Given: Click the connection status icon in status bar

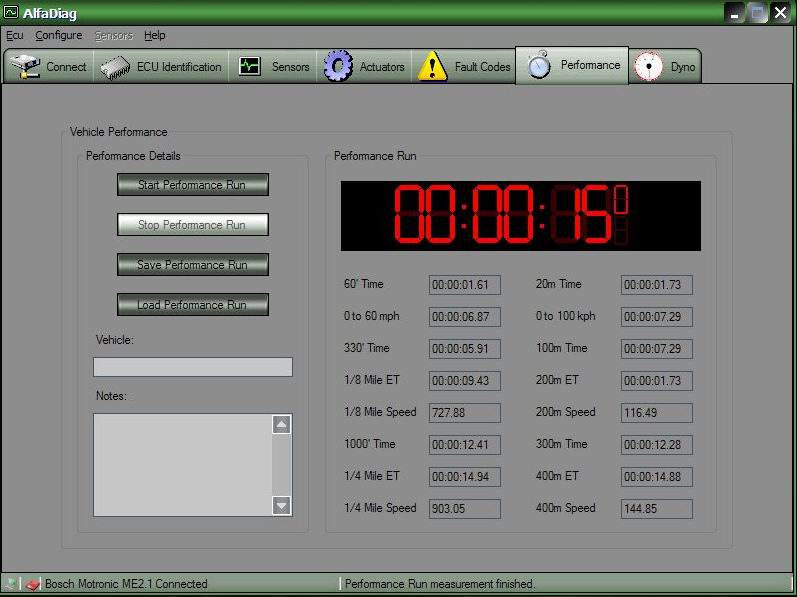Looking at the screenshot, I should point(32,584).
